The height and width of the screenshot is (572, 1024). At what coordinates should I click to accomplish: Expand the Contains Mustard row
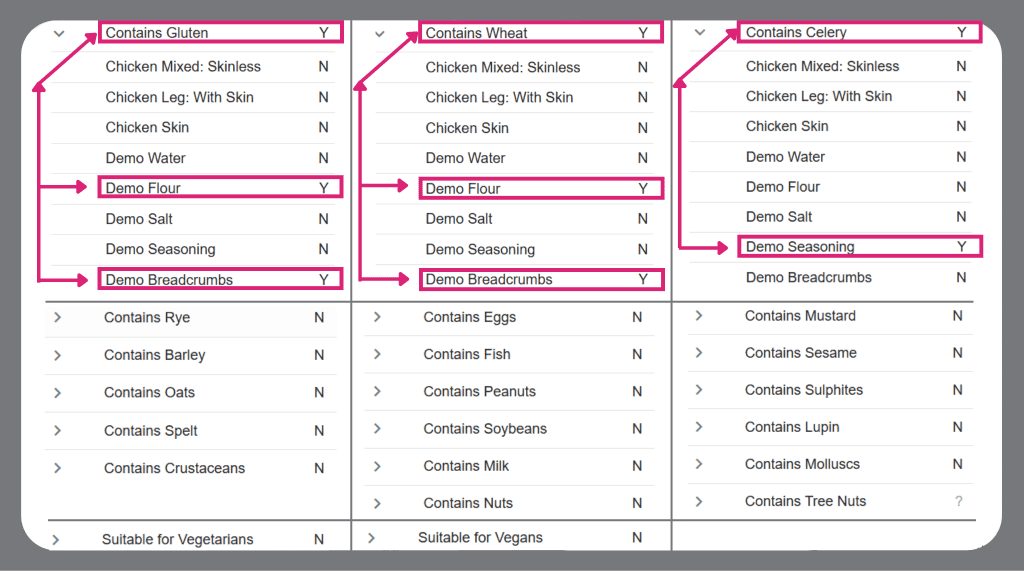click(698, 316)
